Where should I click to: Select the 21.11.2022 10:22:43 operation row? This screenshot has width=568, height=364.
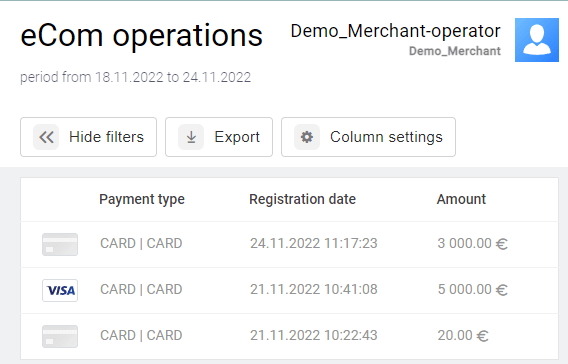[x=289, y=336]
